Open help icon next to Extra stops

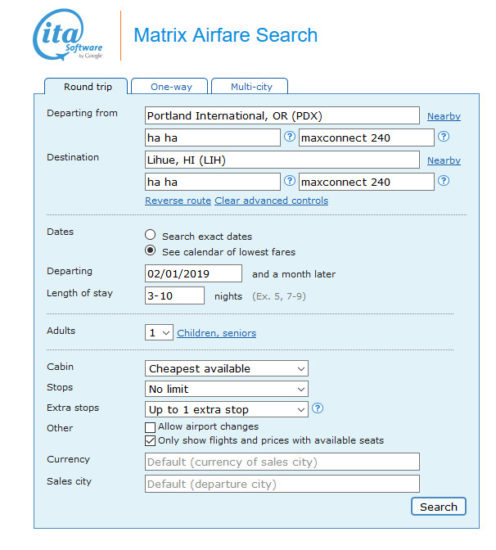317,408
